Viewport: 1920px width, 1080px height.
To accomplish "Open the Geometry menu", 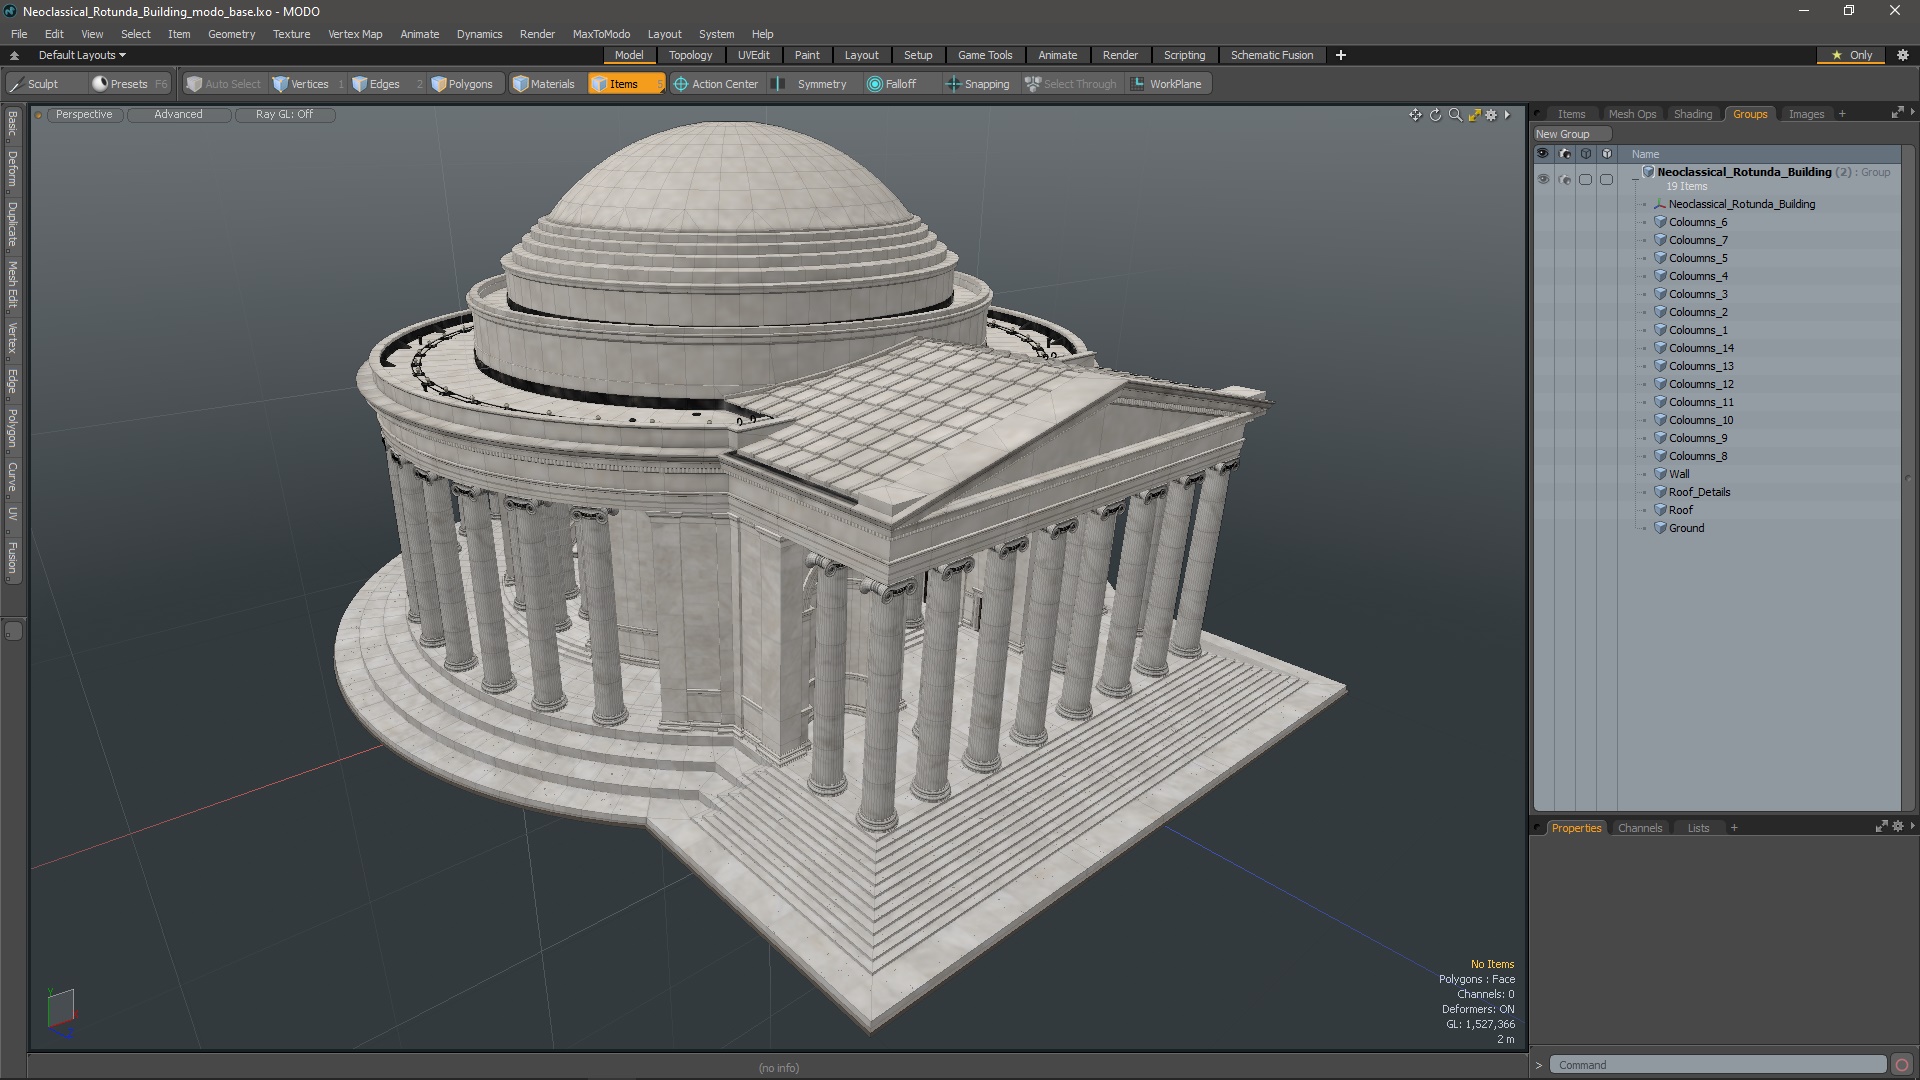I will click(231, 34).
